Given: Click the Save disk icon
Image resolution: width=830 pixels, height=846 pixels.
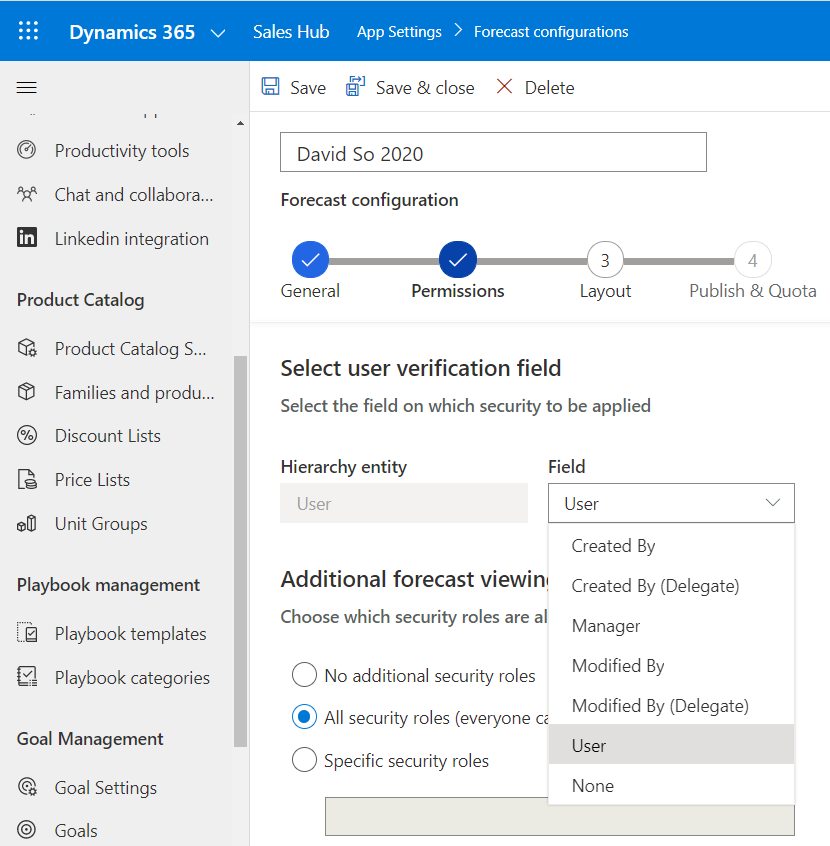Looking at the screenshot, I should click(271, 87).
